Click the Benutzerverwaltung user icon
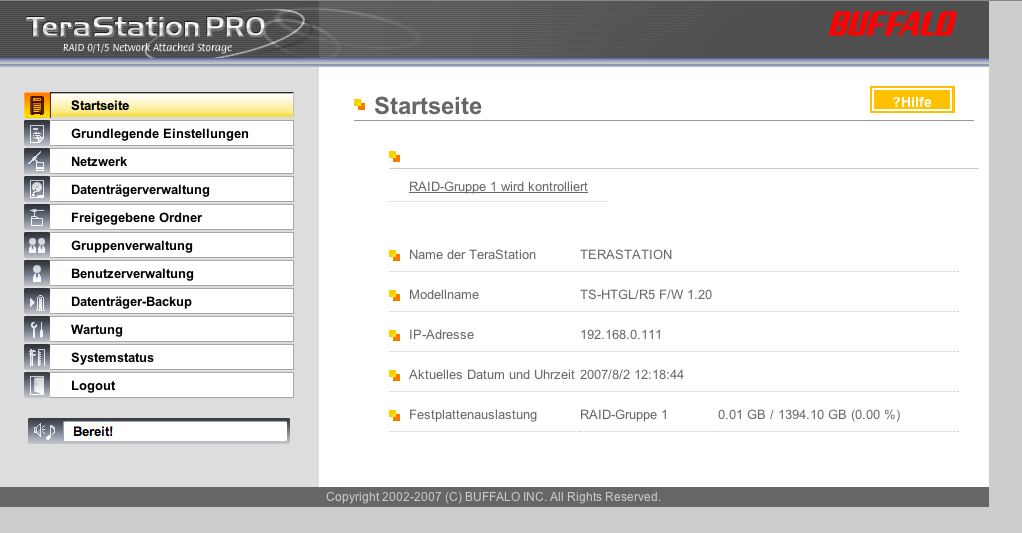 (x=37, y=273)
